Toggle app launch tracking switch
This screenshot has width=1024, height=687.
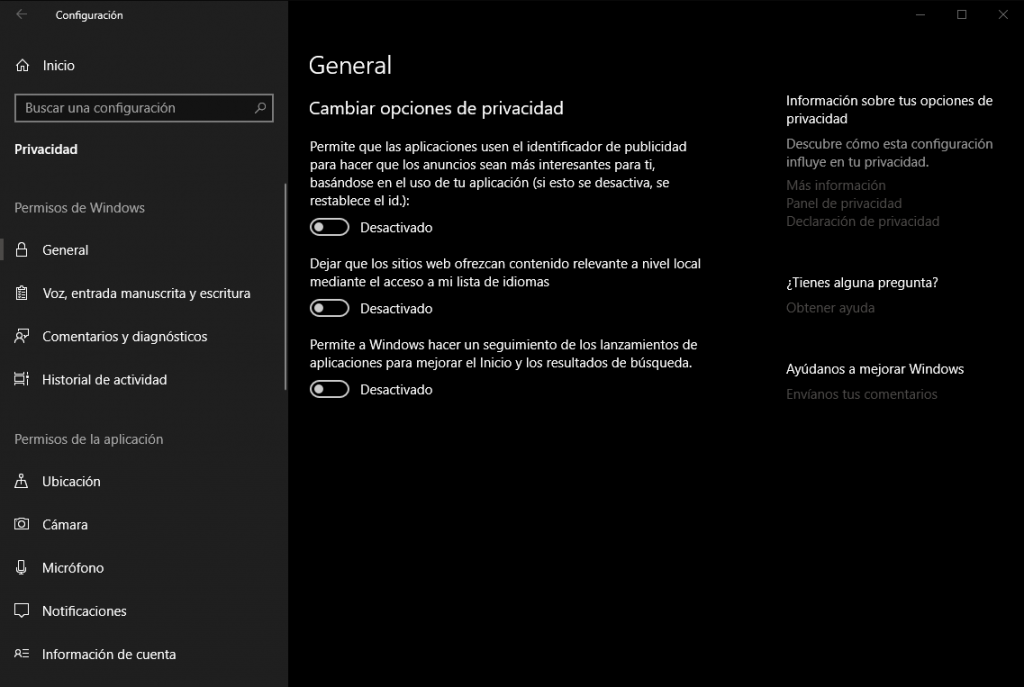(330, 389)
